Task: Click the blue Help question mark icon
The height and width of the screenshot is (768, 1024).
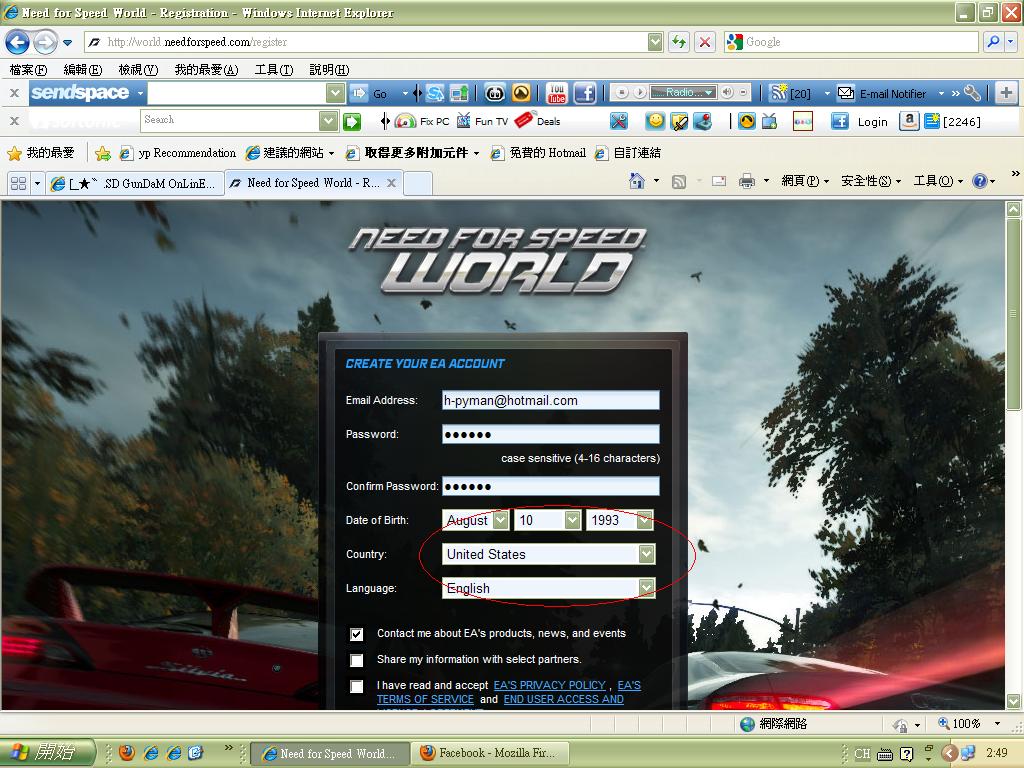Action: [980, 181]
